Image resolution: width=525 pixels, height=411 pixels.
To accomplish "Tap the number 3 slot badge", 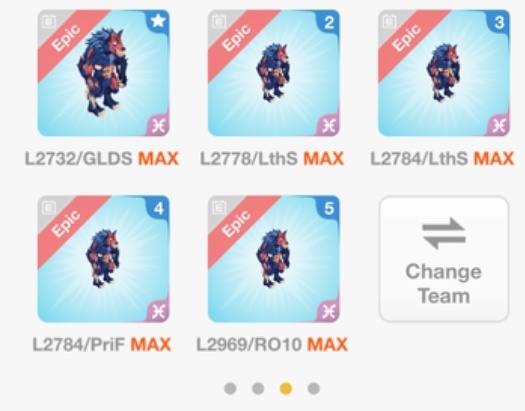I will [499, 21].
